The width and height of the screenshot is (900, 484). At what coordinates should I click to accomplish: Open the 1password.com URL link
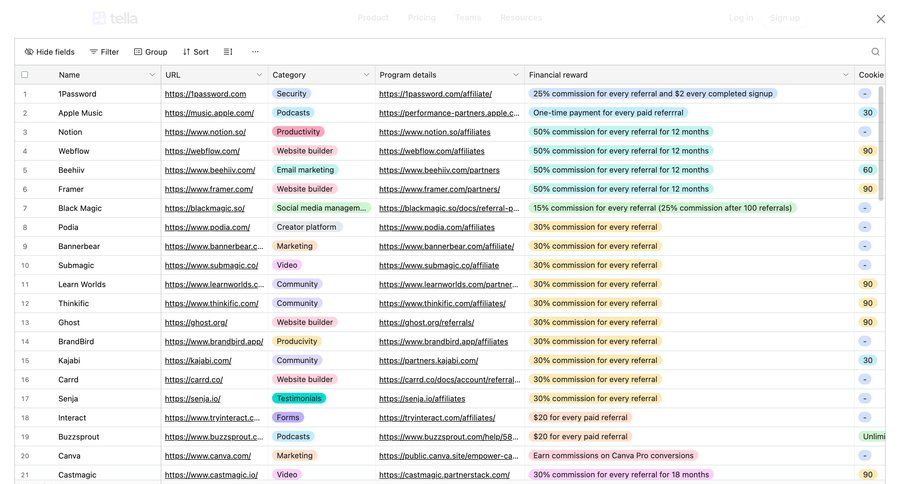point(205,94)
